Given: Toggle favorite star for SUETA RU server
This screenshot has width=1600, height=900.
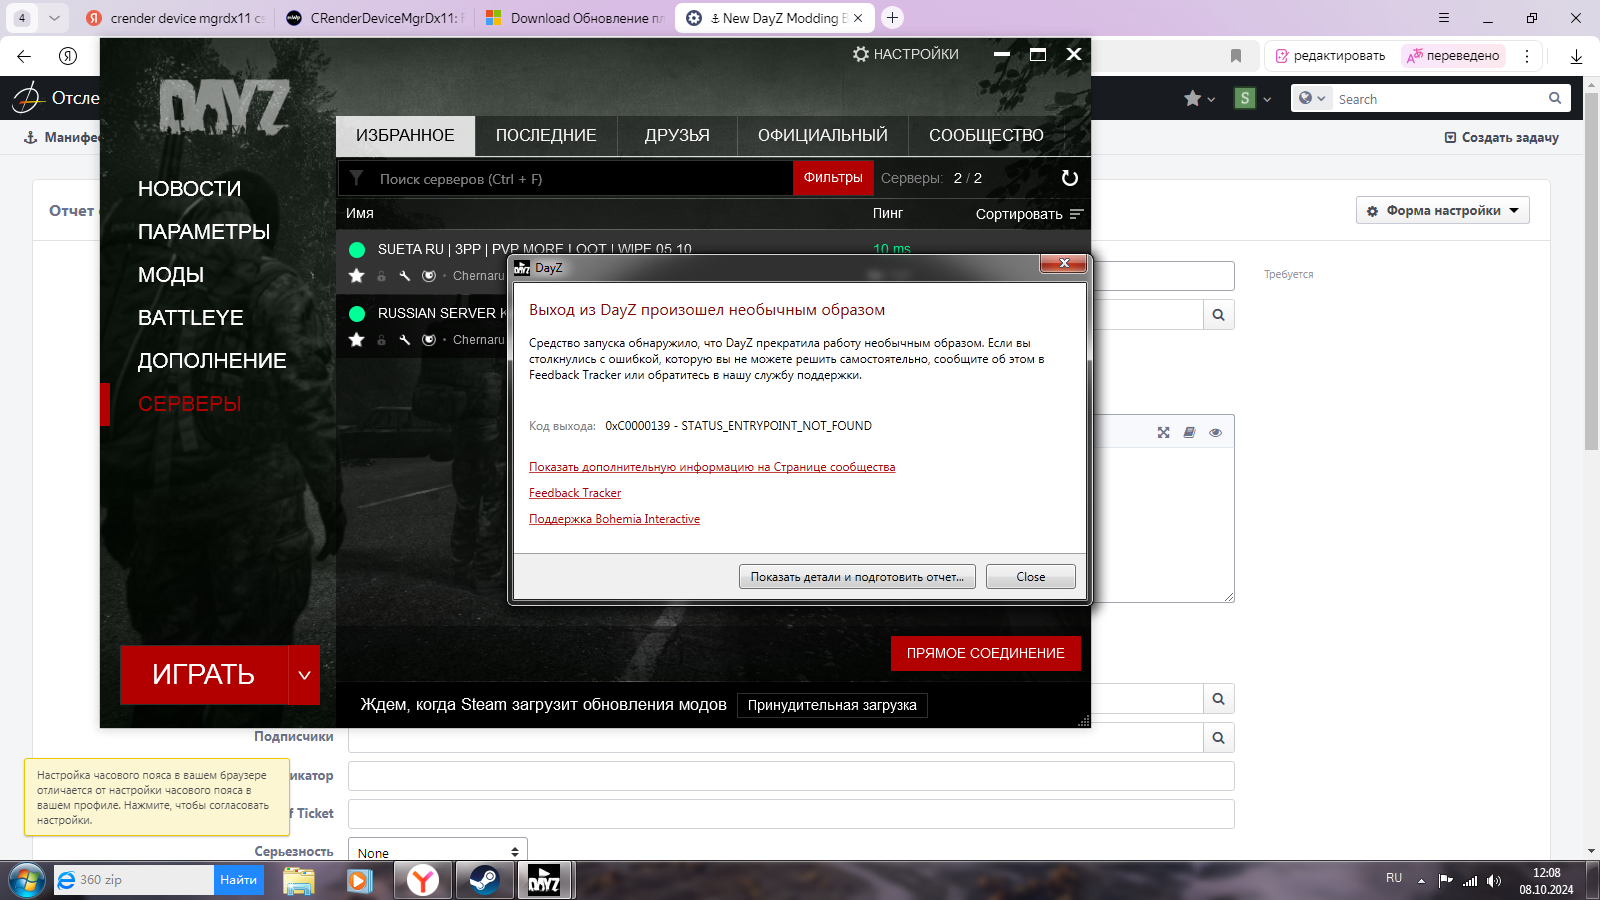Looking at the screenshot, I should [356, 275].
